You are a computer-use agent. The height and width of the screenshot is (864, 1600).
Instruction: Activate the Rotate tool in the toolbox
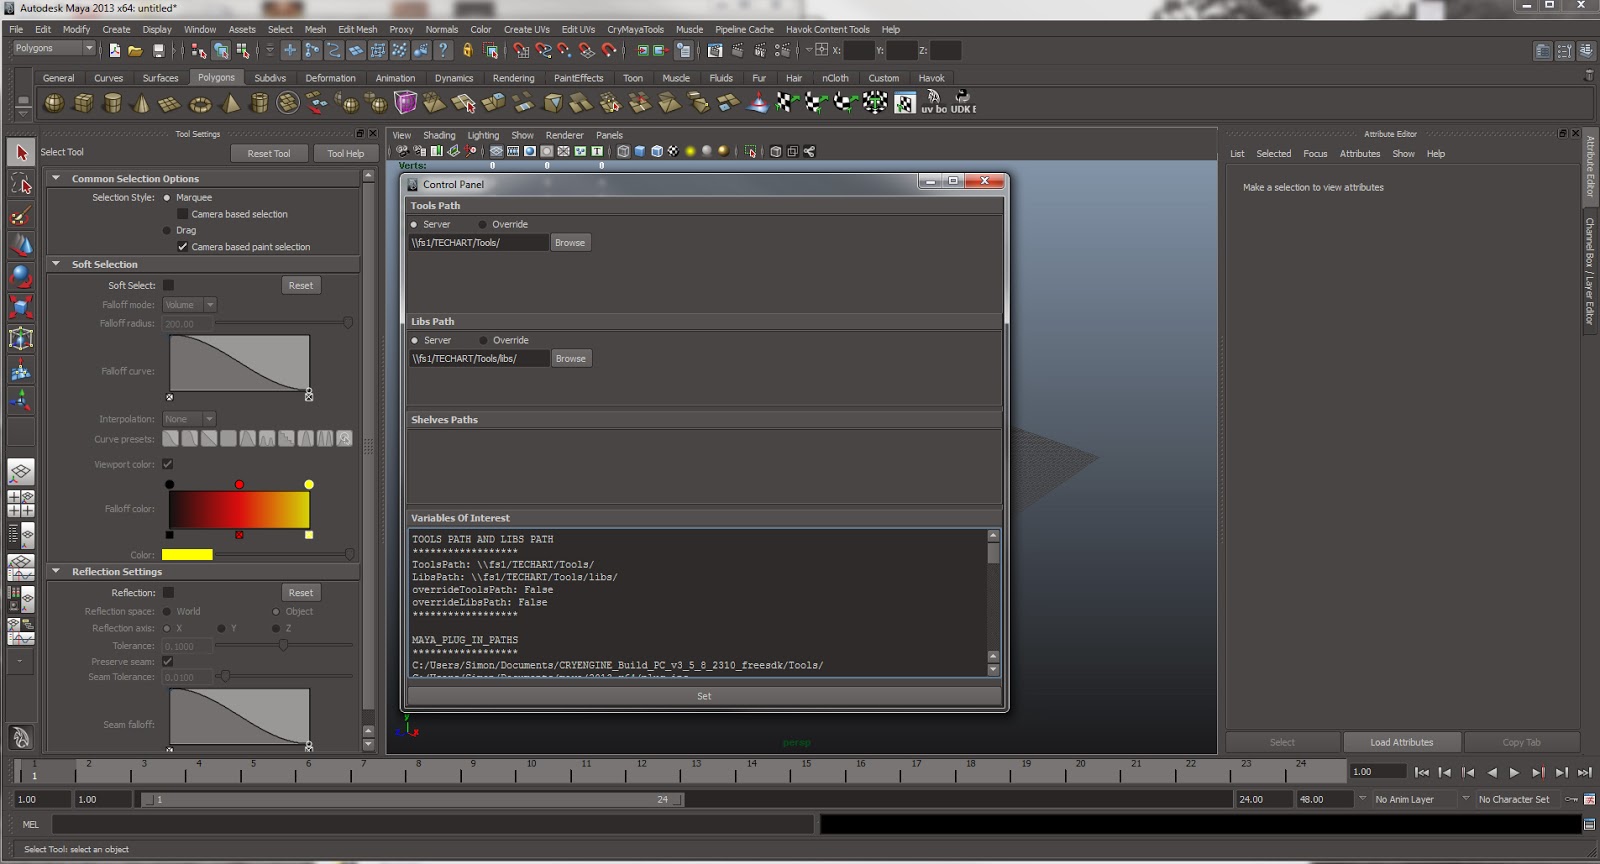click(x=21, y=276)
